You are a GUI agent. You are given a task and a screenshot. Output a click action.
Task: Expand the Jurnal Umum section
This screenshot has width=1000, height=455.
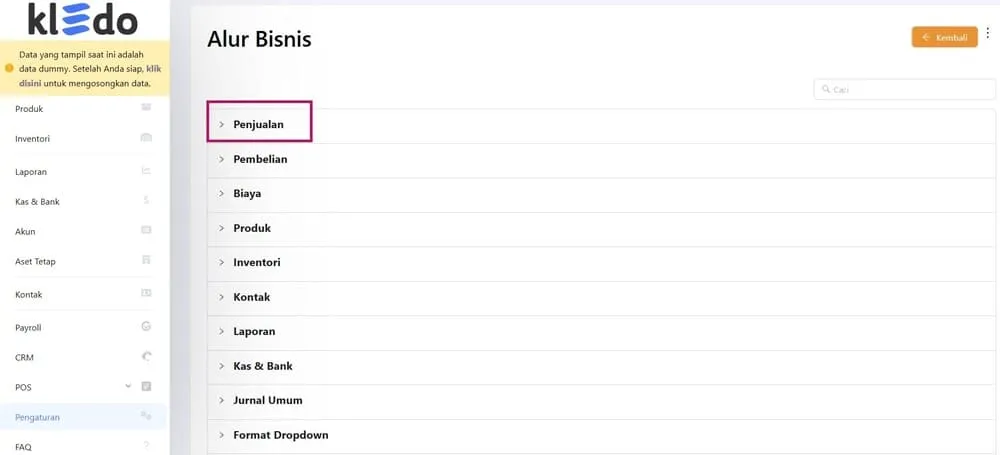coord(267,401)
